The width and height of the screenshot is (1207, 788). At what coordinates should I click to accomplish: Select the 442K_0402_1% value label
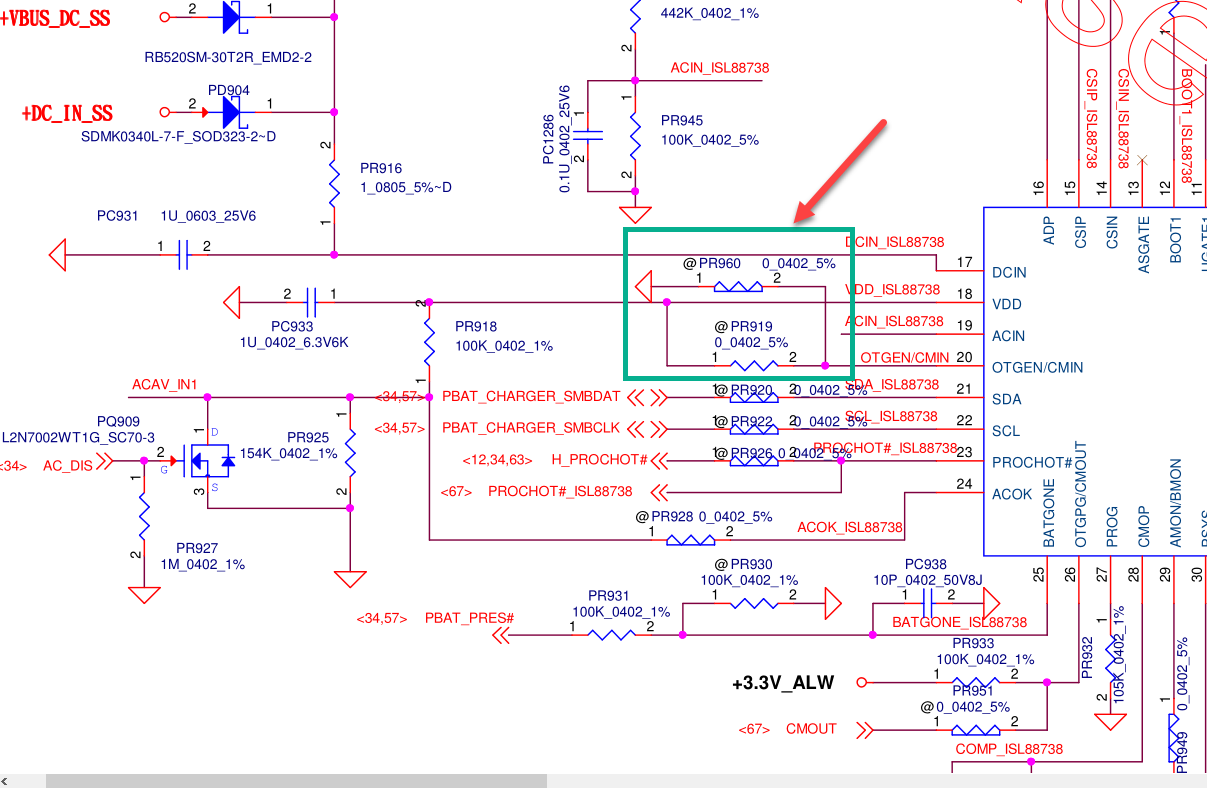pyautogui.click(x=709, y=14)
